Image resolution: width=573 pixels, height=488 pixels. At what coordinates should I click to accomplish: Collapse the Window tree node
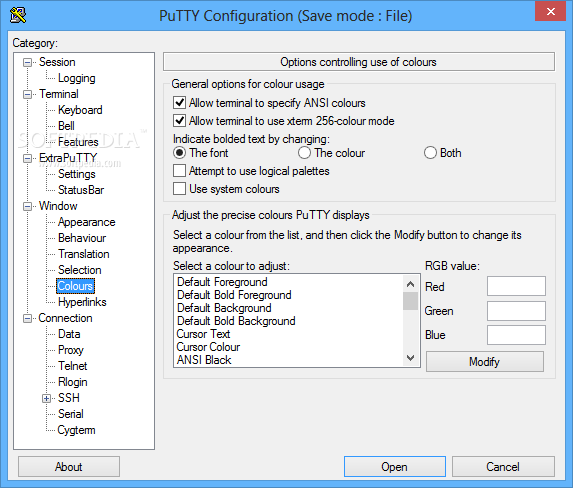pos(27,207)
